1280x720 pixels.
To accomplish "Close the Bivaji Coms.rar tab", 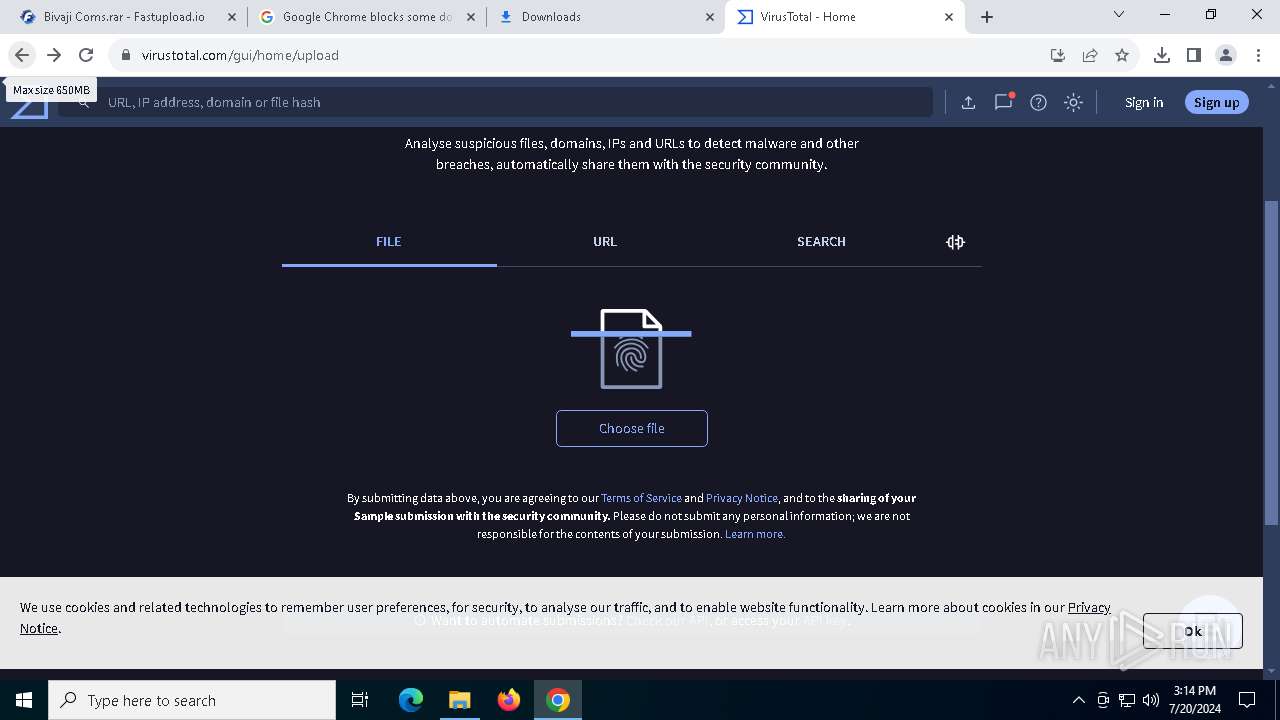I will 232,17.
